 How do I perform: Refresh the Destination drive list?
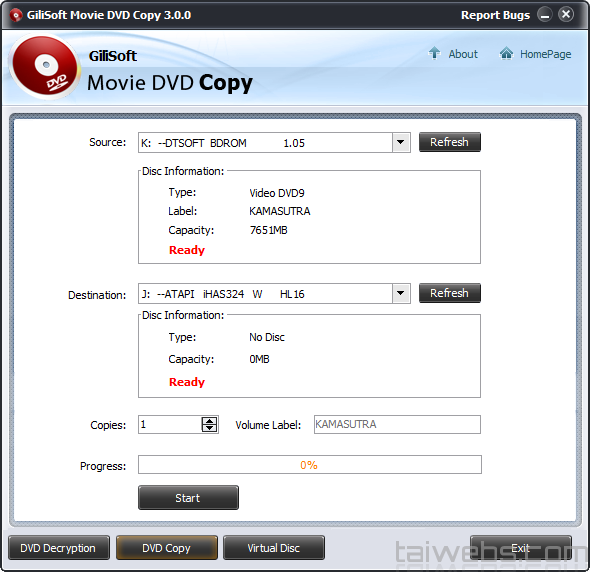click(450, 293)
